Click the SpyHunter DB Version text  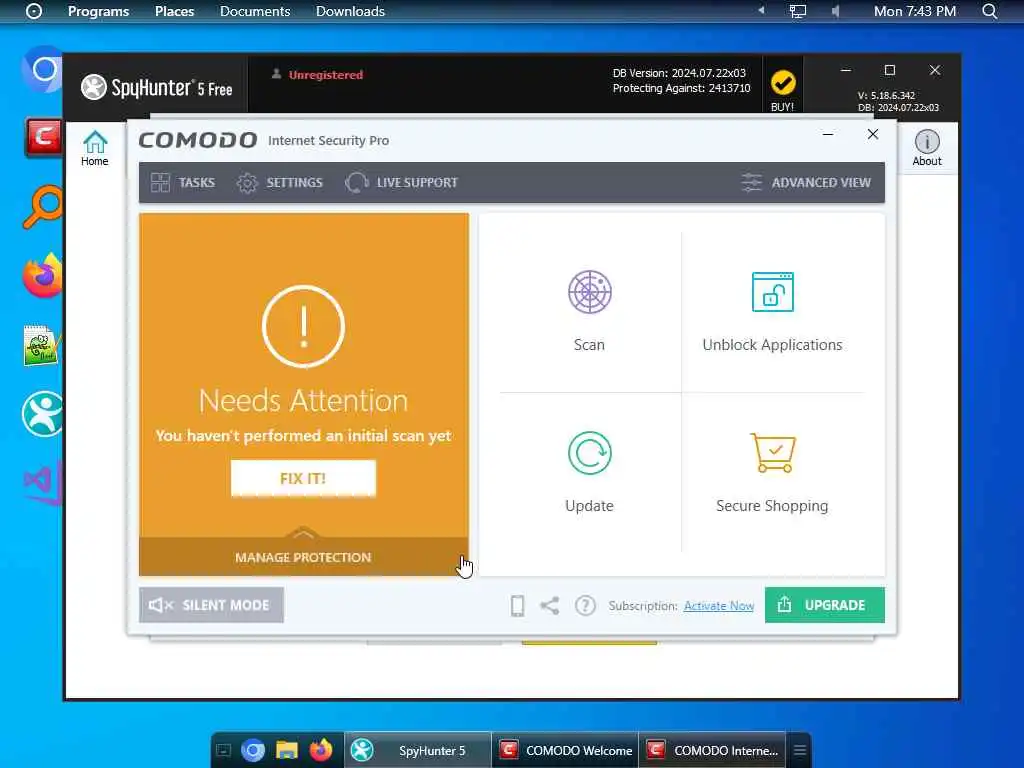[x=679, y=72]
